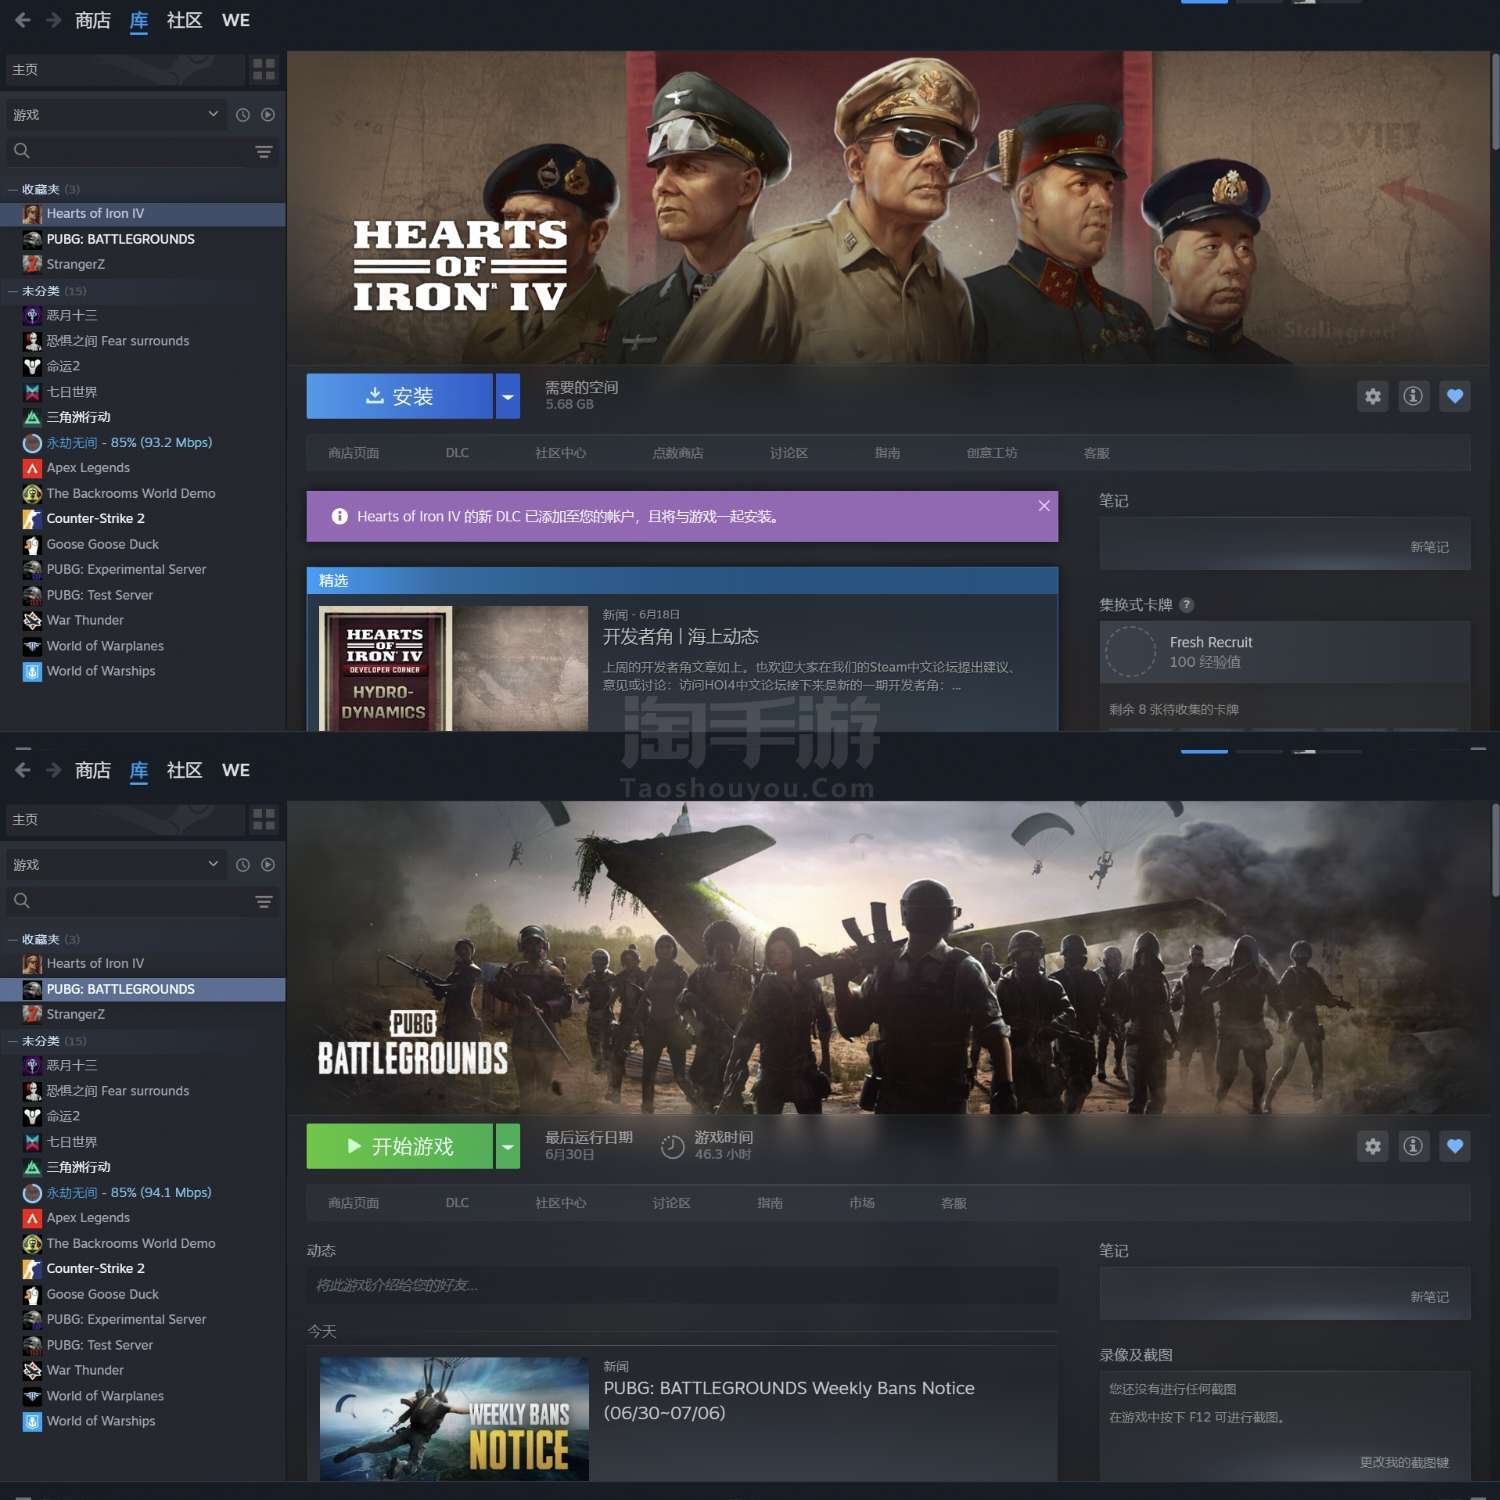Open 商店页面 tab on PUBG page
The width and height of the screenshot is (1500, 1500).
[354, 1203]
